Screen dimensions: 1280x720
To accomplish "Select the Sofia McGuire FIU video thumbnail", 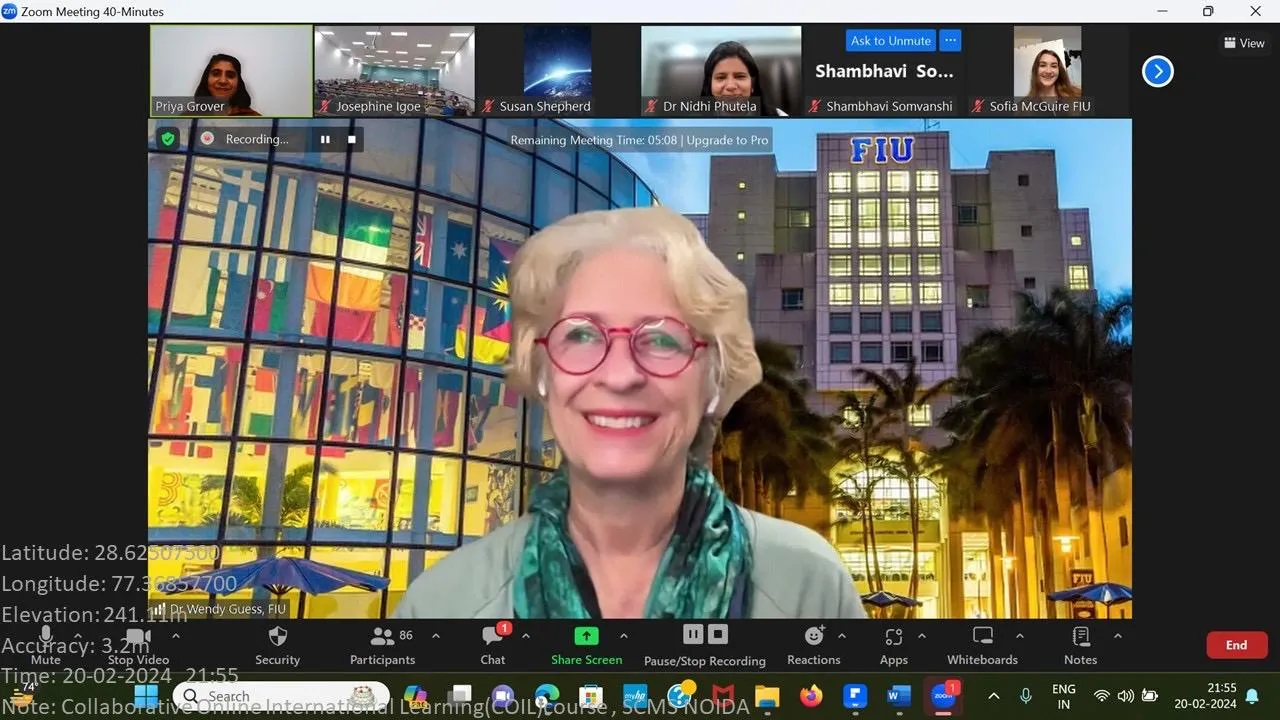I will coord(1047,71).
